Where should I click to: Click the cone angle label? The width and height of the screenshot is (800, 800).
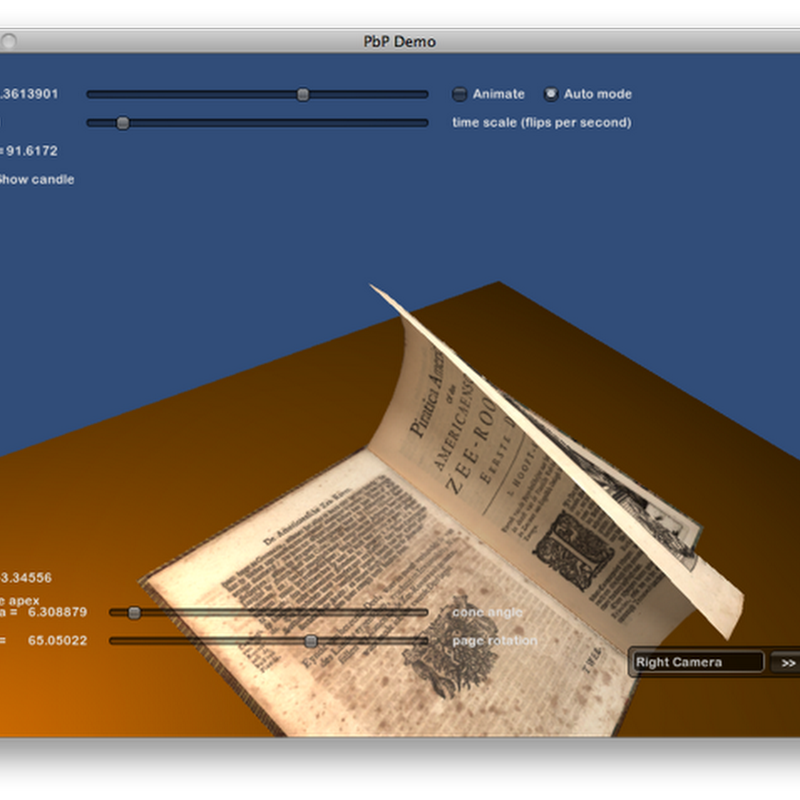click(487, 612)
